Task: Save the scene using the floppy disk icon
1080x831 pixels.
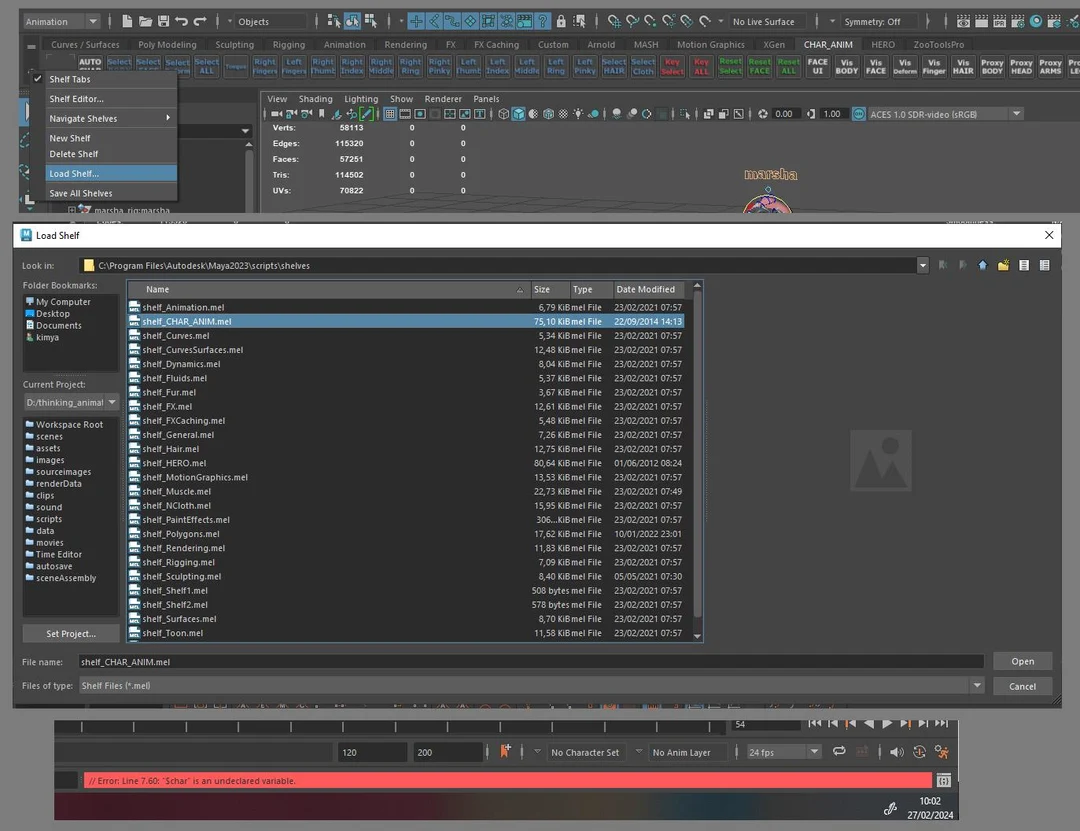Action: pos(164,20)
